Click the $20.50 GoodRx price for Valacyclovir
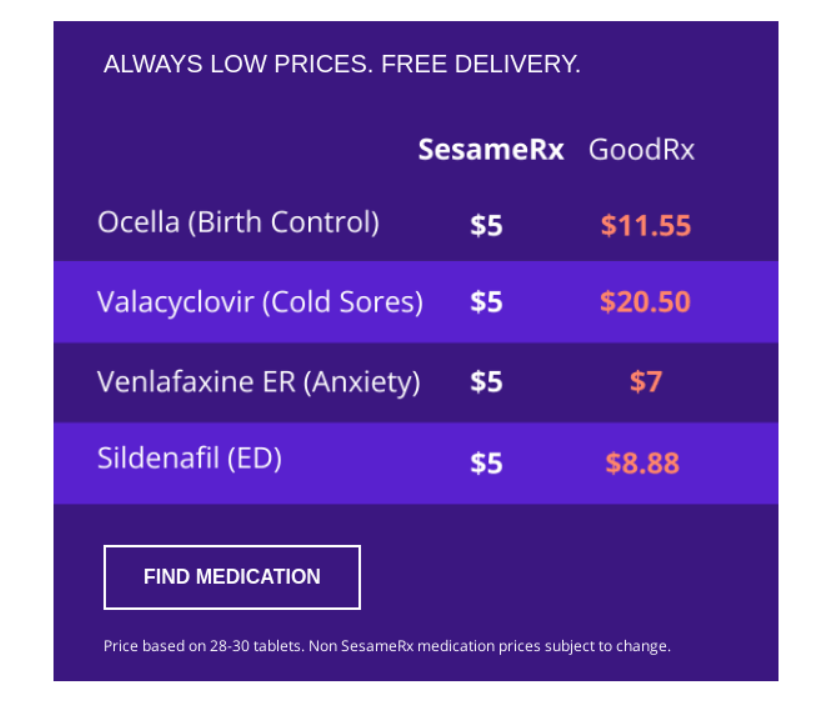832x712 pixels. pos(645,302)
